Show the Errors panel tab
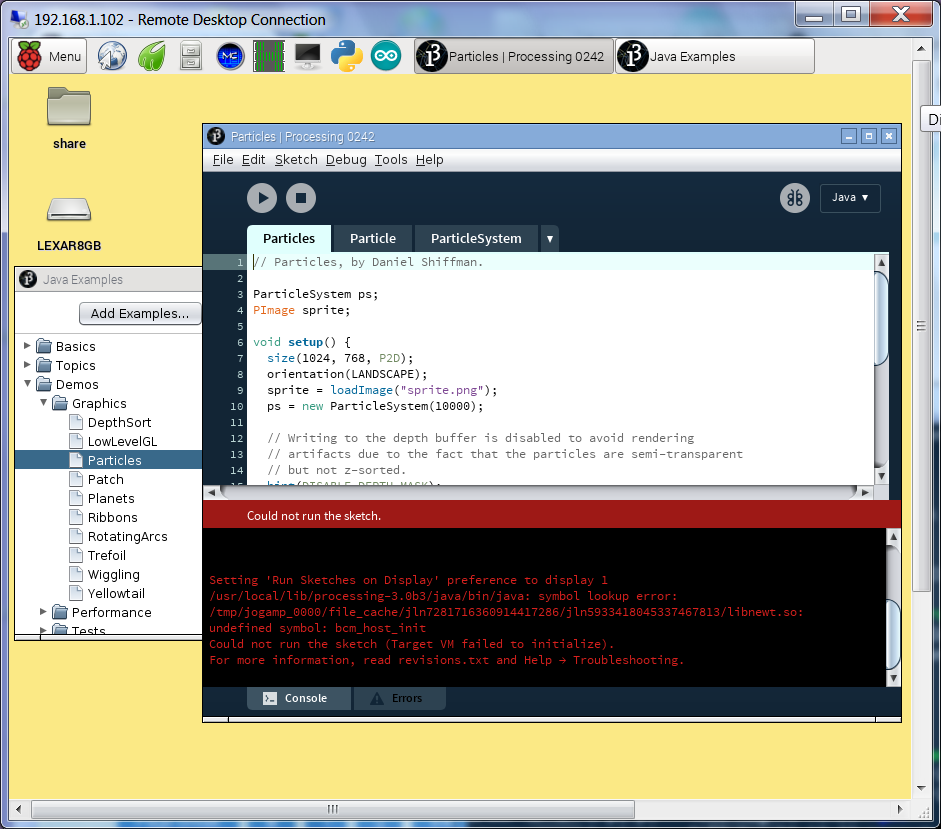 tap(398, 699)
